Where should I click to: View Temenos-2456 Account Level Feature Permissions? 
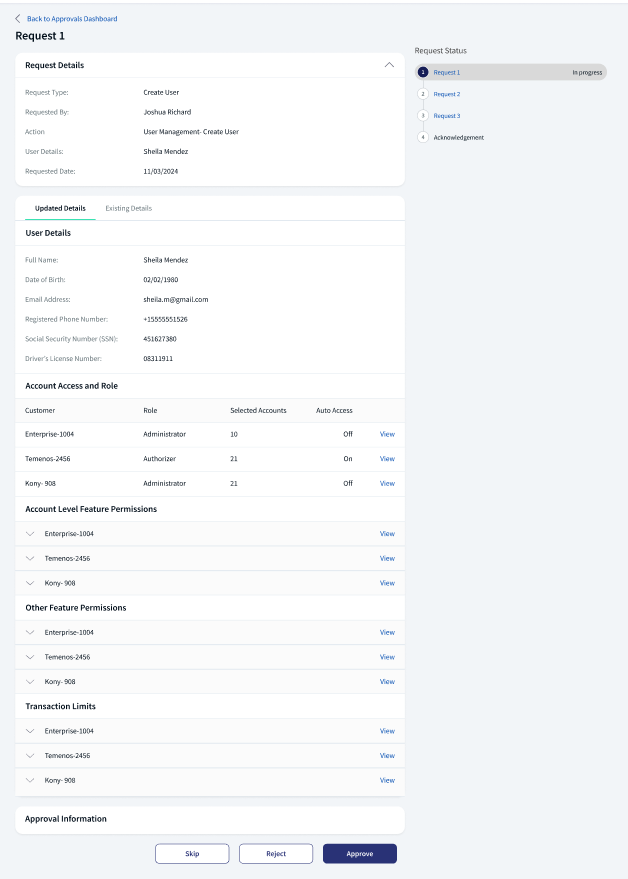[387, 558]
